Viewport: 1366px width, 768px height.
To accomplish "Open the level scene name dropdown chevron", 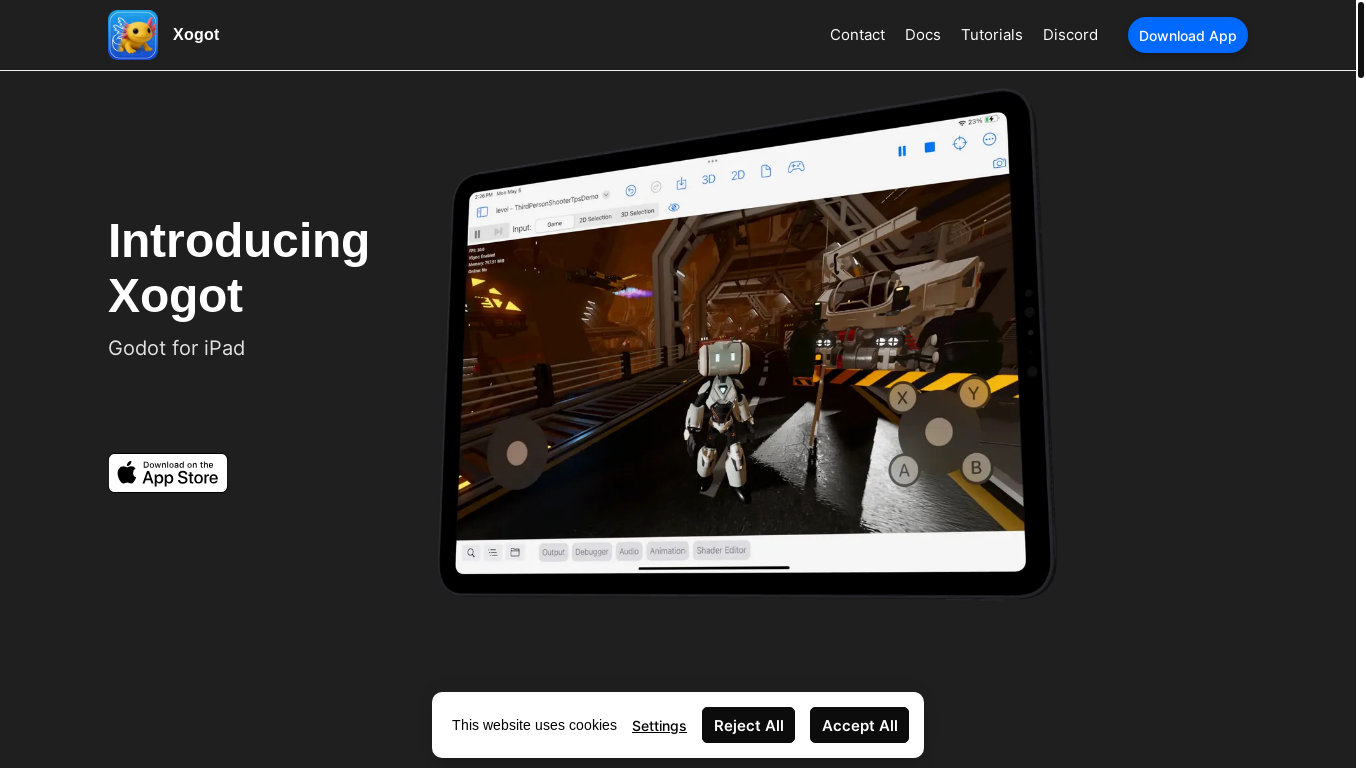I will 606,194.
